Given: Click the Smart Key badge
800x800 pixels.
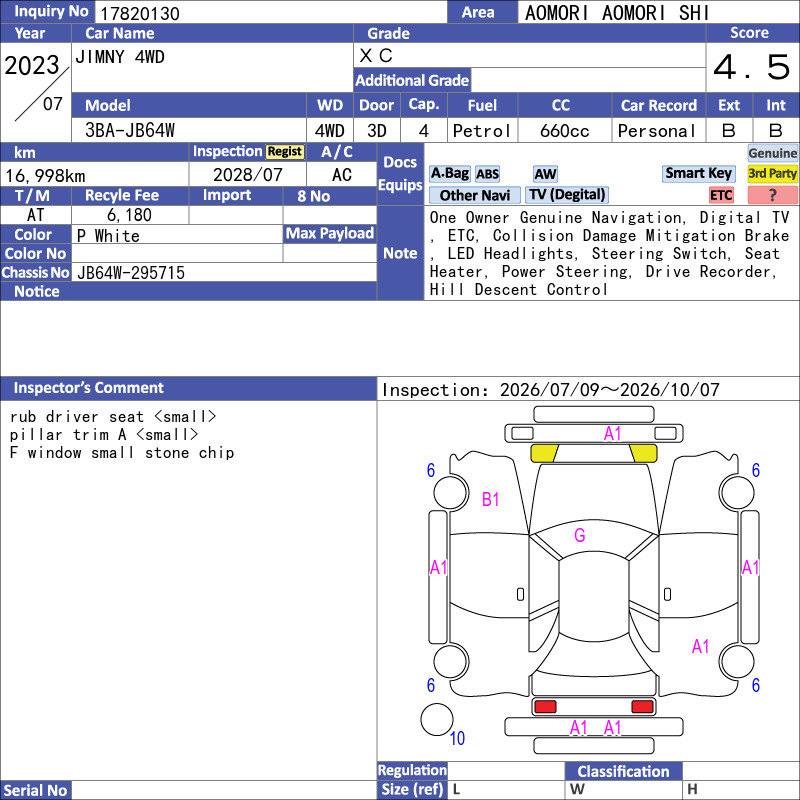Looking at the screenshot, I should [x=698, y=173].
